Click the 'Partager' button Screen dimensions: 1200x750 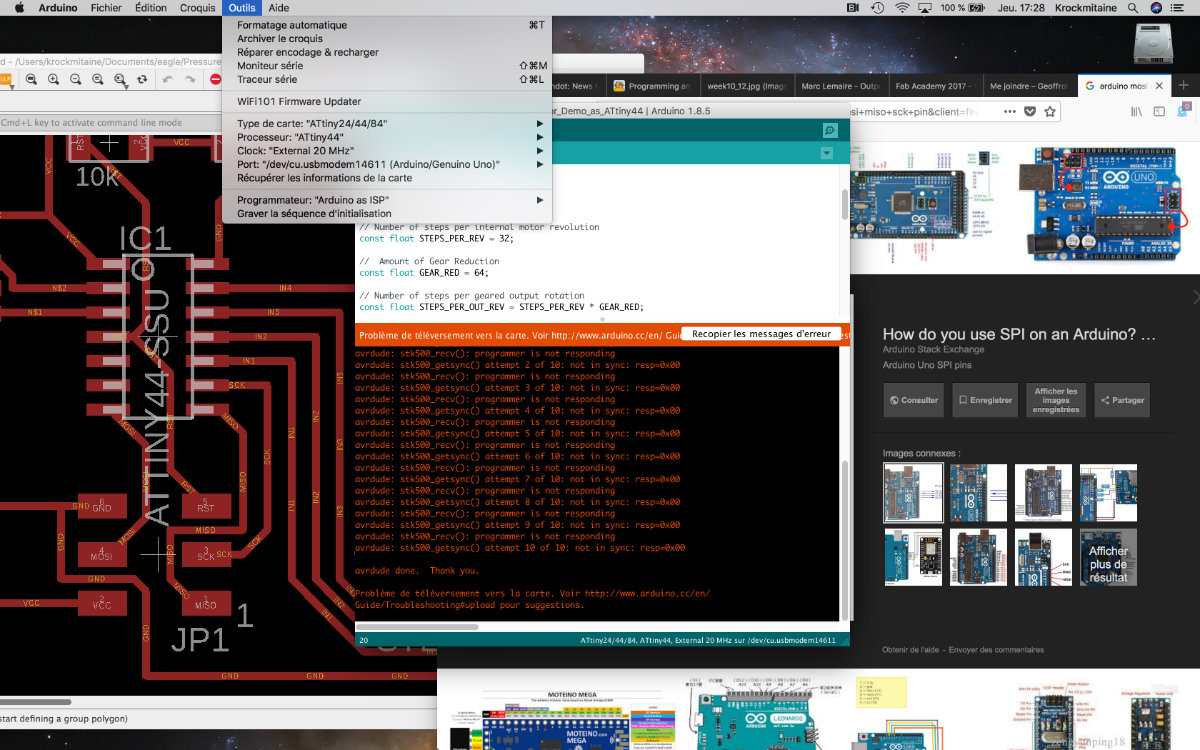point(1122,400)
